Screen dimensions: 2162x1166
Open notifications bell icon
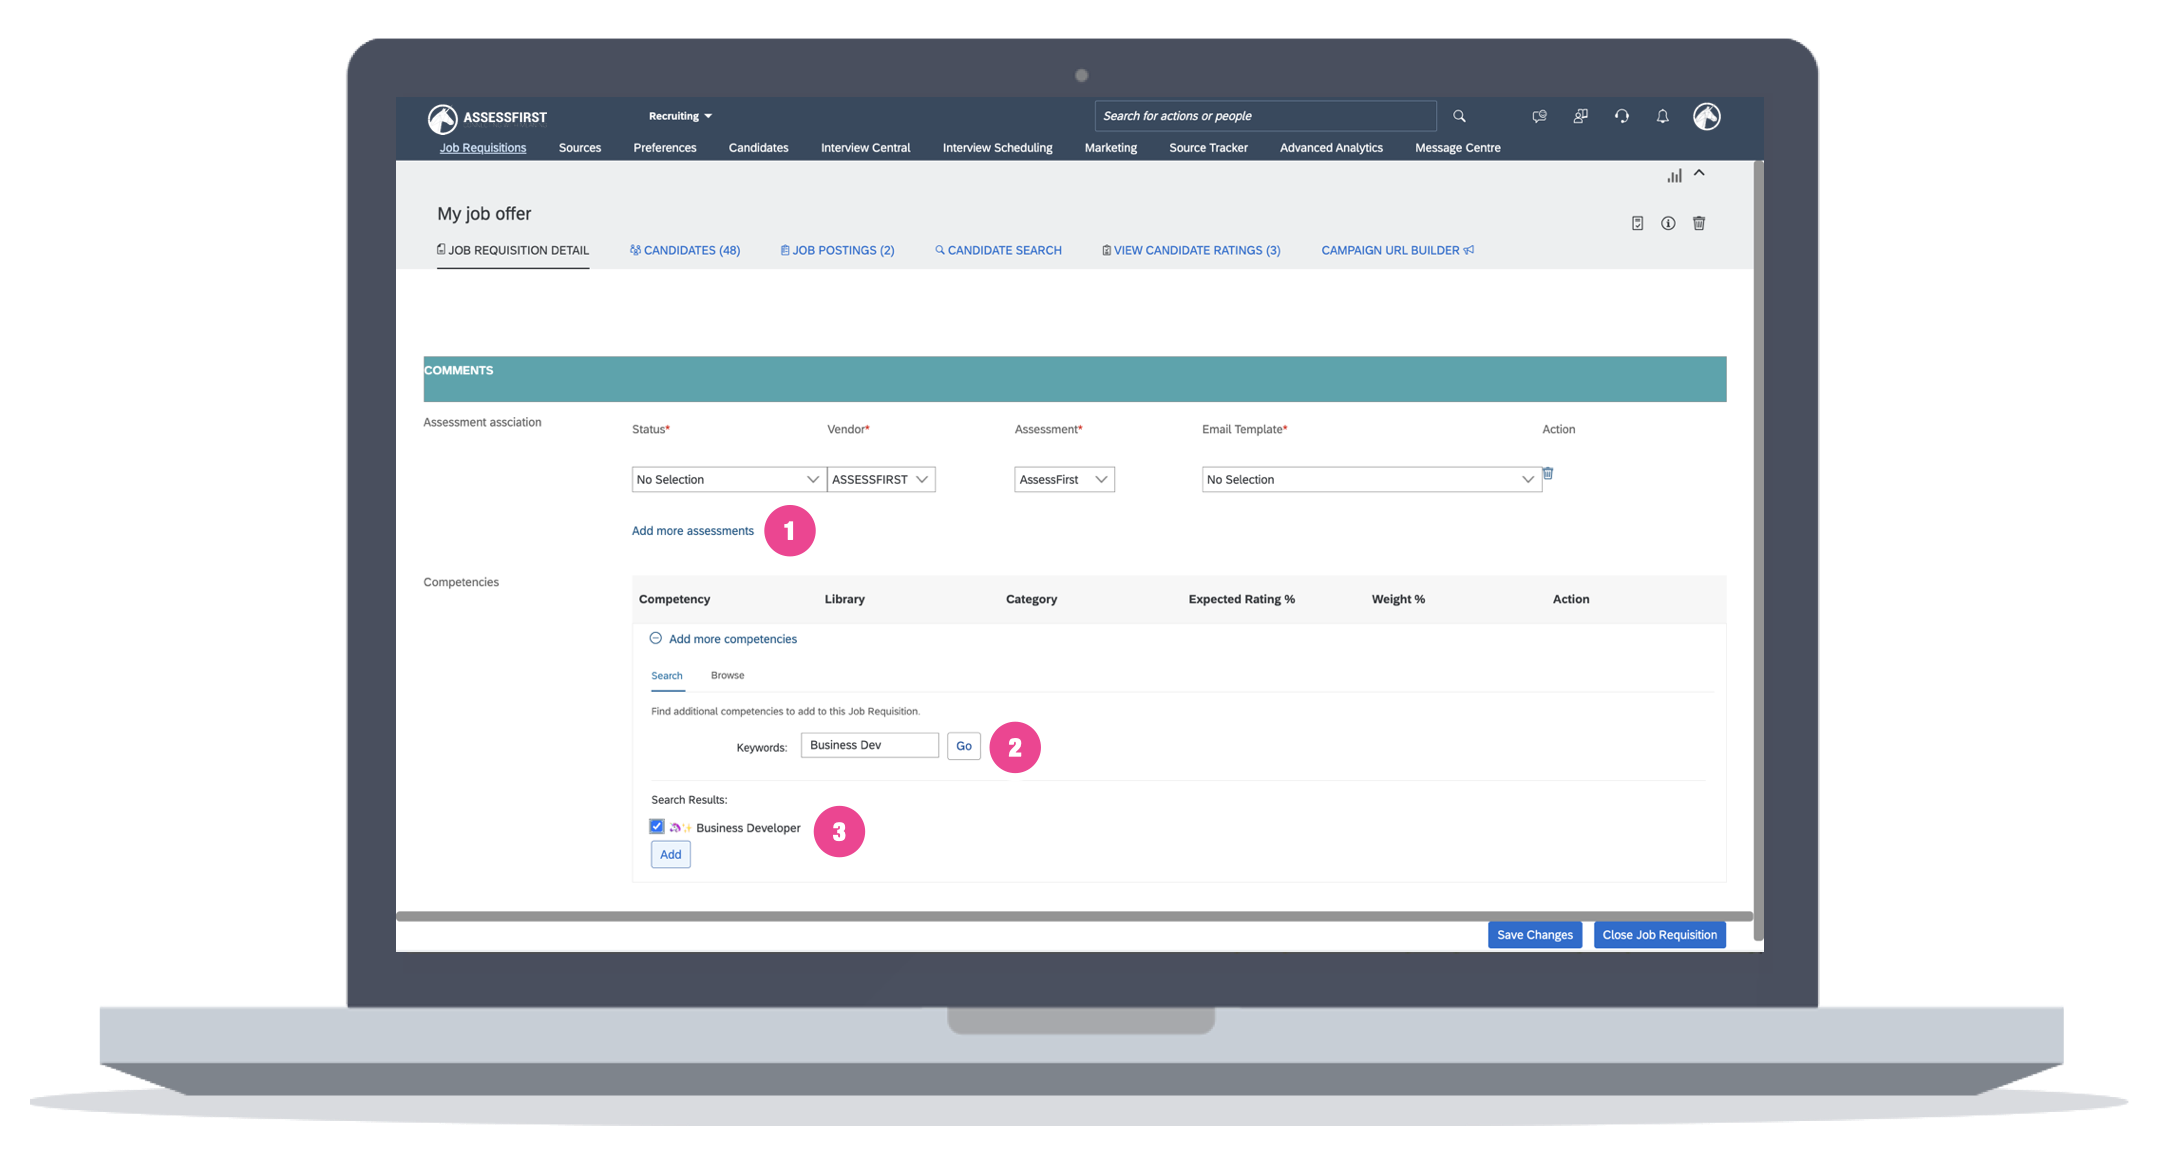click(1662, 116)
